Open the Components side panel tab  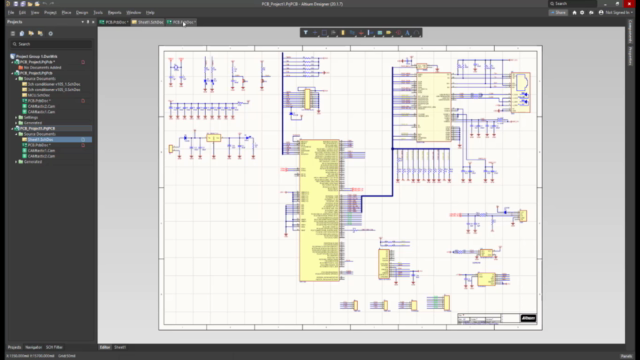(x=630, y=31)
